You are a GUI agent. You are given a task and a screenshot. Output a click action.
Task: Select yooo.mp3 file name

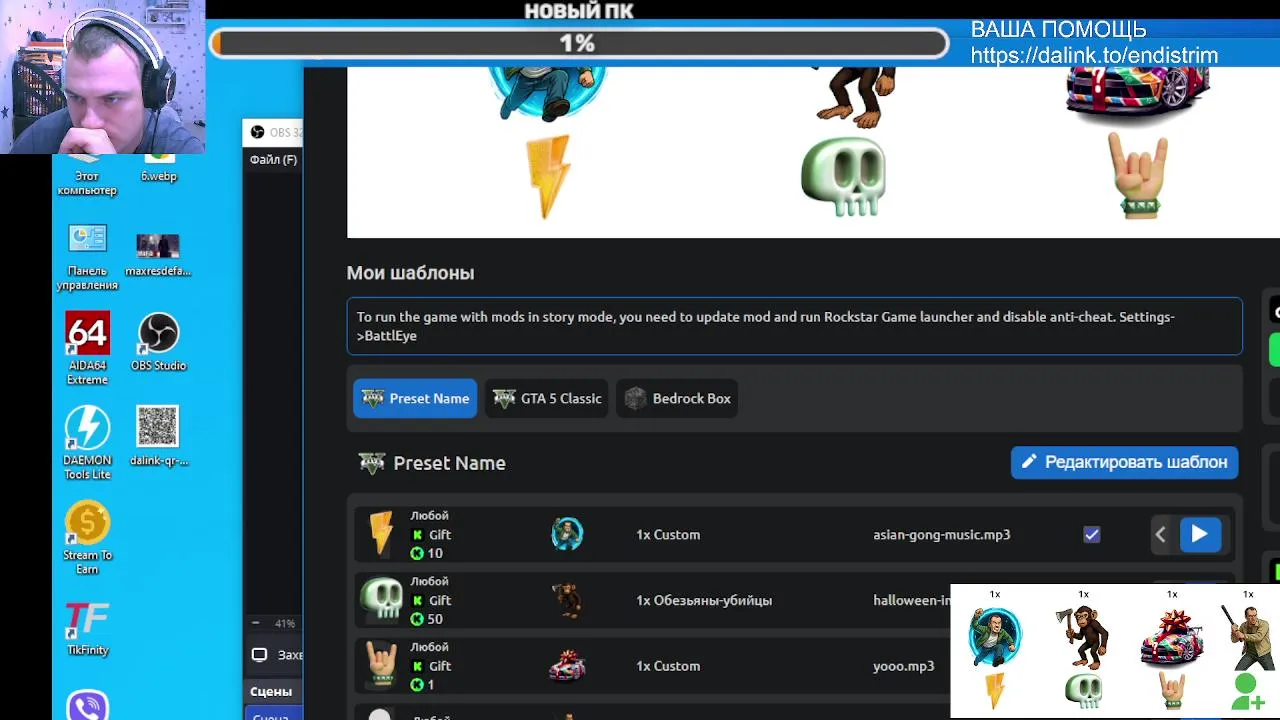[903, 666]
